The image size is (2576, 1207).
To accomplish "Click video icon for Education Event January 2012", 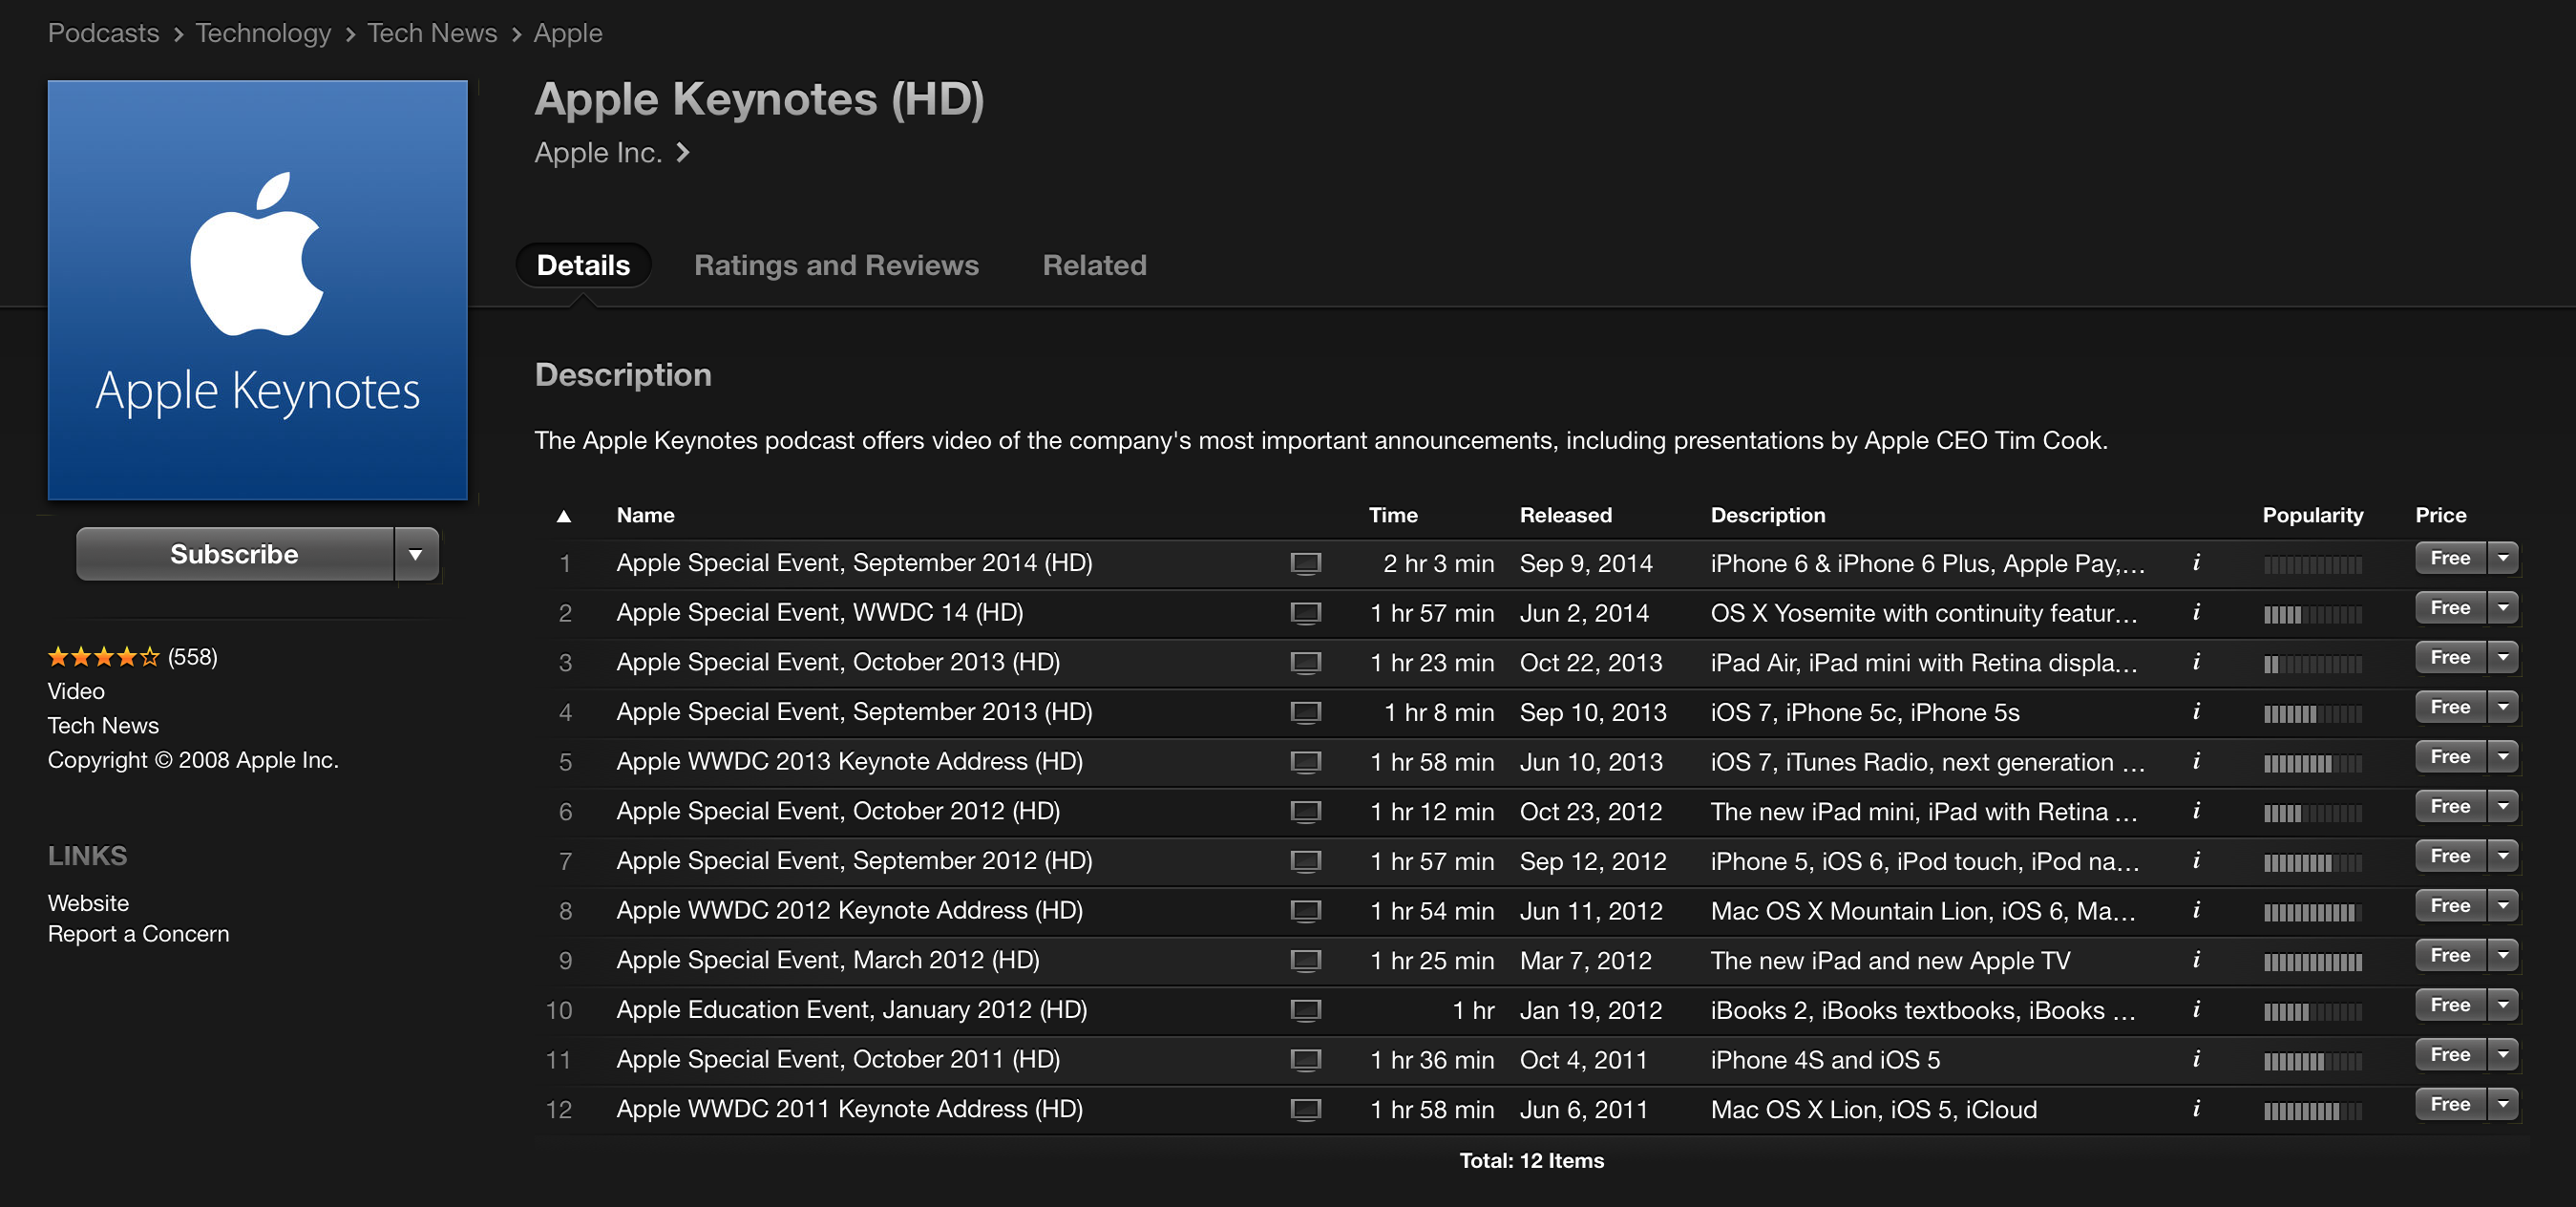I will [x=1305, y=1010].
